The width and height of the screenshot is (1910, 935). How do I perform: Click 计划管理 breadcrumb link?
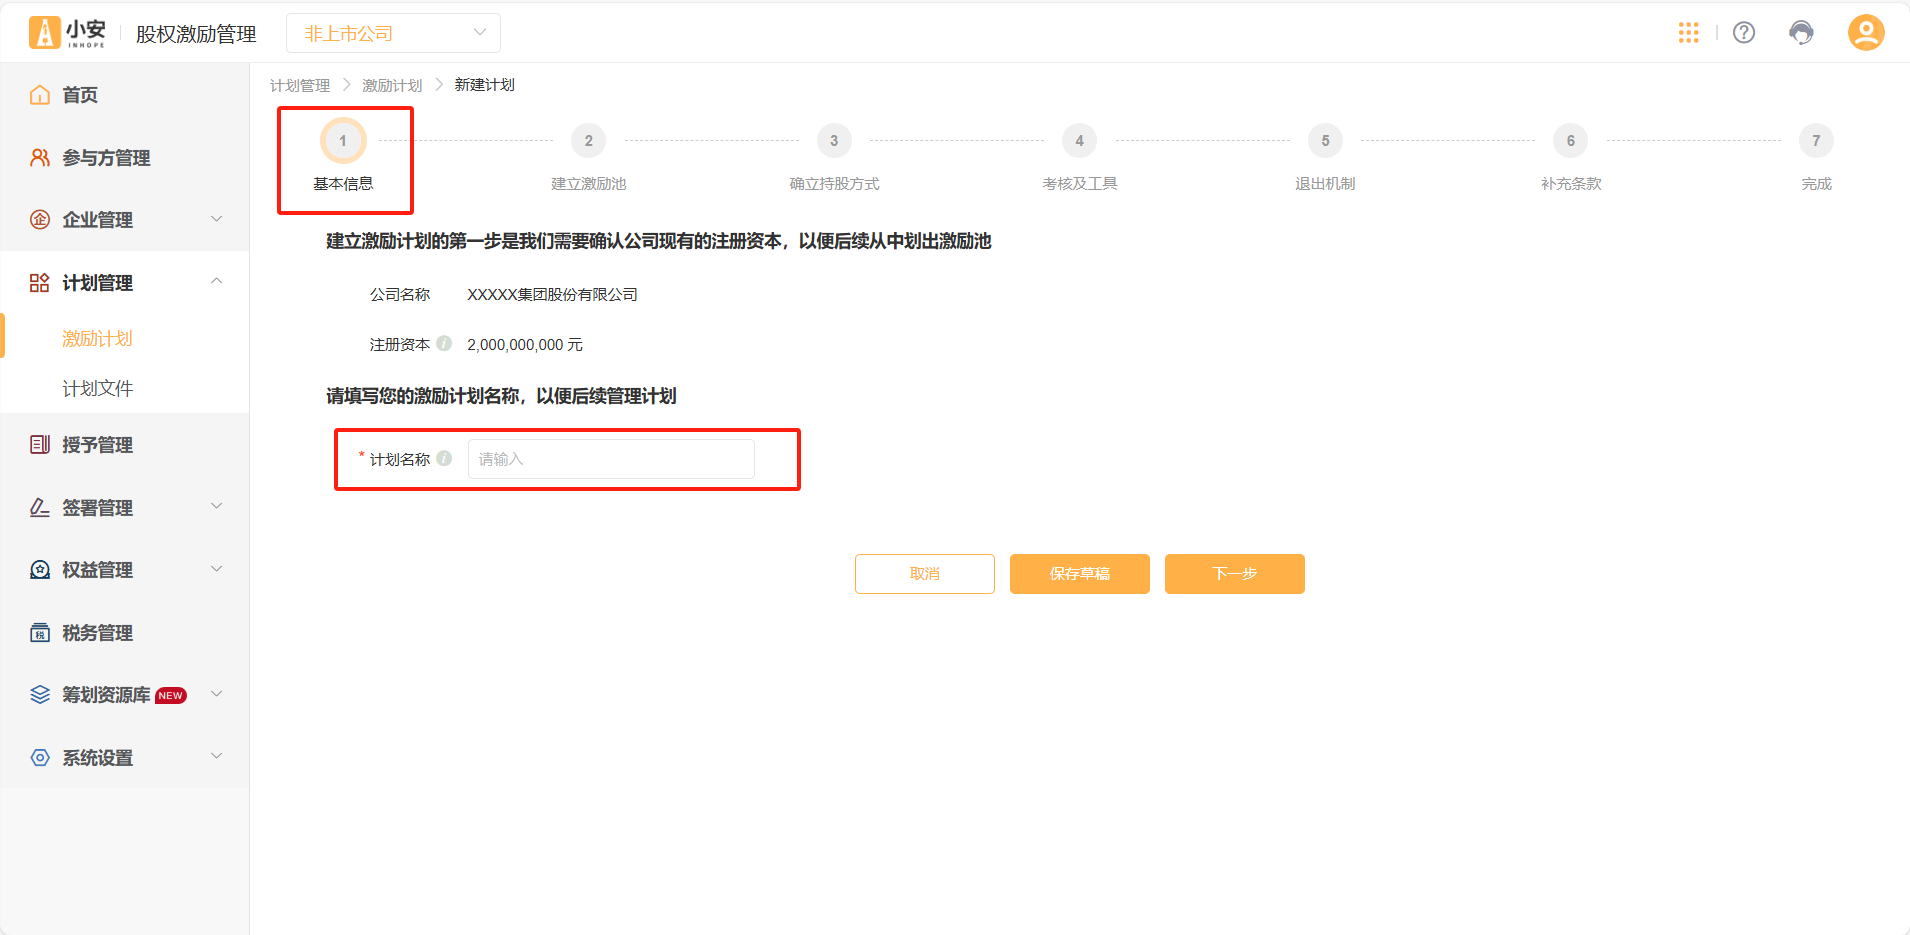tap(300, 86)
